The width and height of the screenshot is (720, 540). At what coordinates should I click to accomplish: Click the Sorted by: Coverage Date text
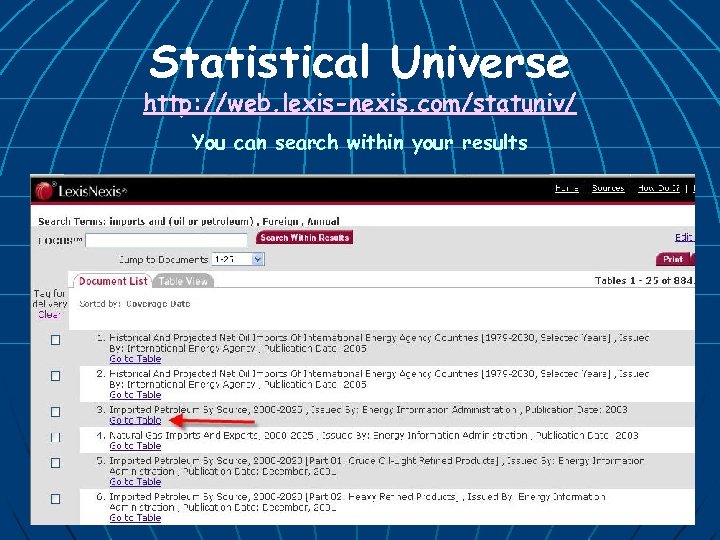click(135, 304)
